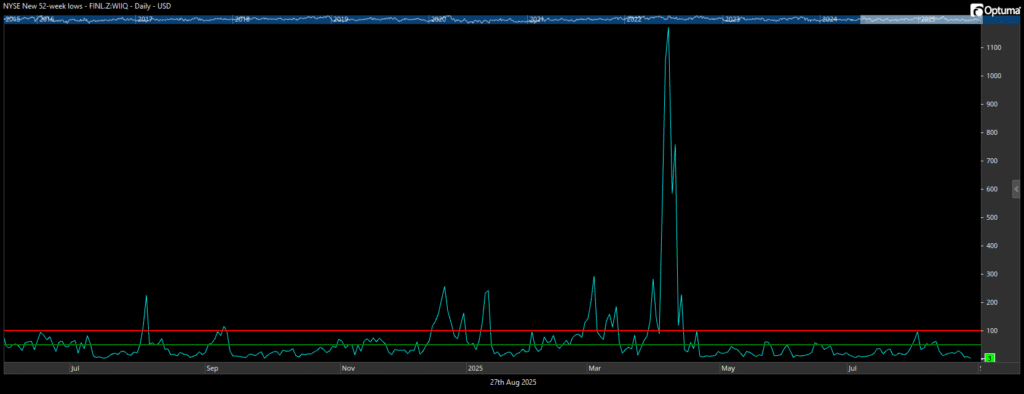Click the peak of the tallest spike

[x=668, y=29]
